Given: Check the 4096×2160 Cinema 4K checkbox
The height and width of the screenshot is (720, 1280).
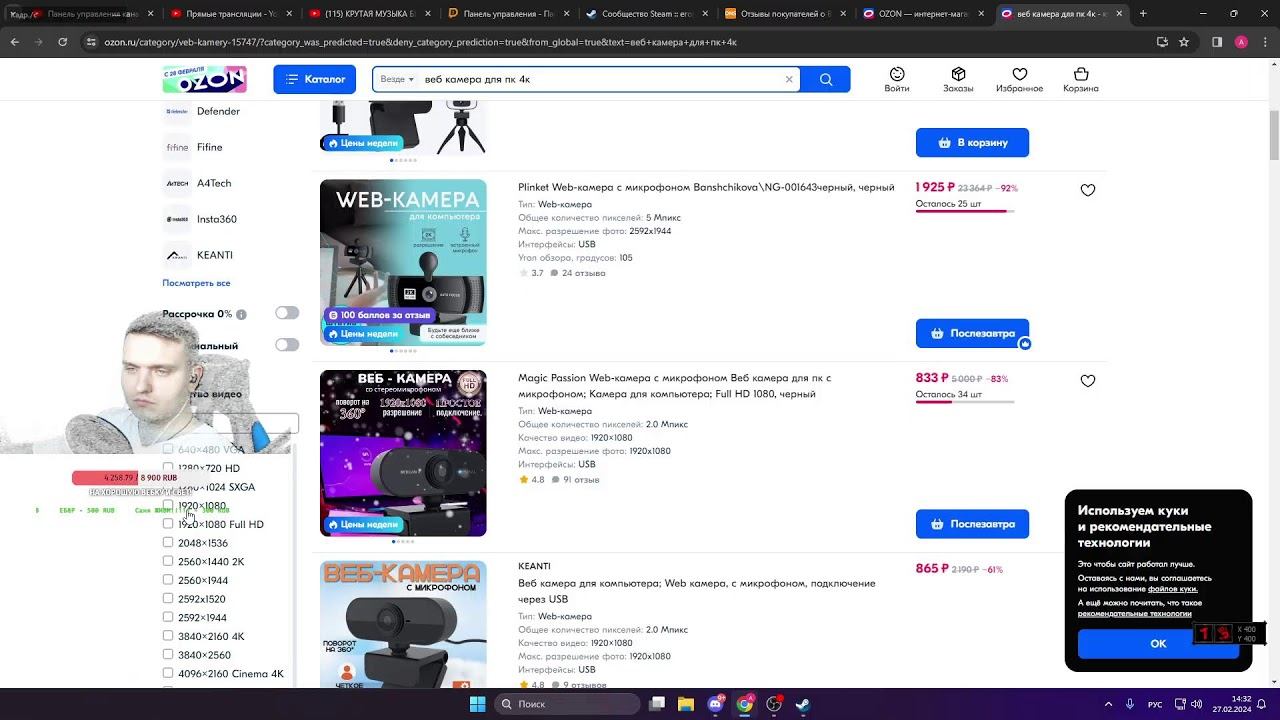Looking at the screenshot, I should [x=168, y=673].
